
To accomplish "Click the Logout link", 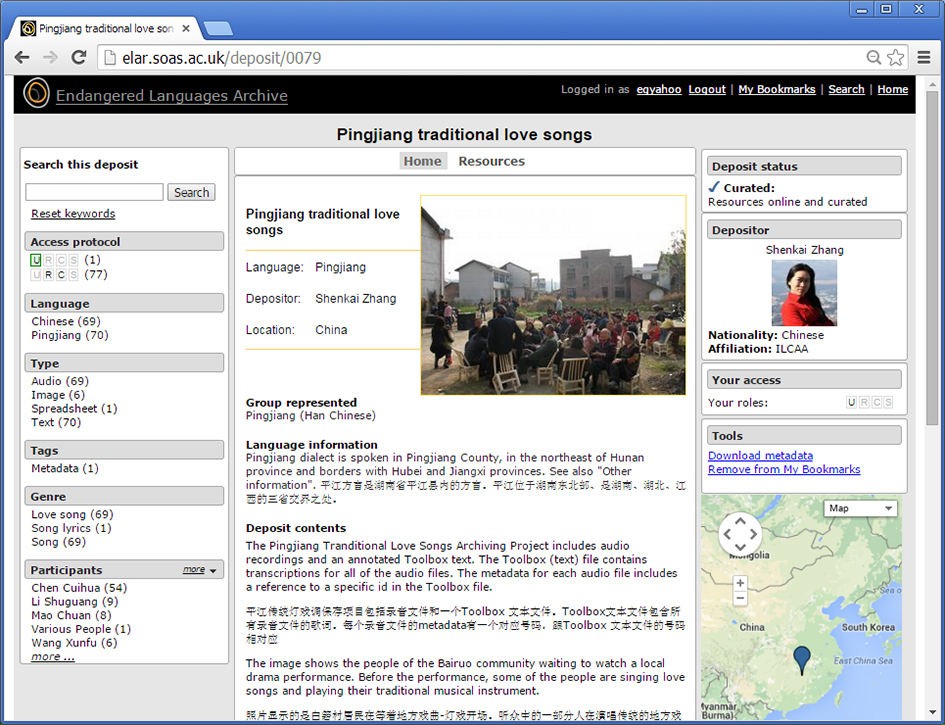I will (x=707, y=89).
